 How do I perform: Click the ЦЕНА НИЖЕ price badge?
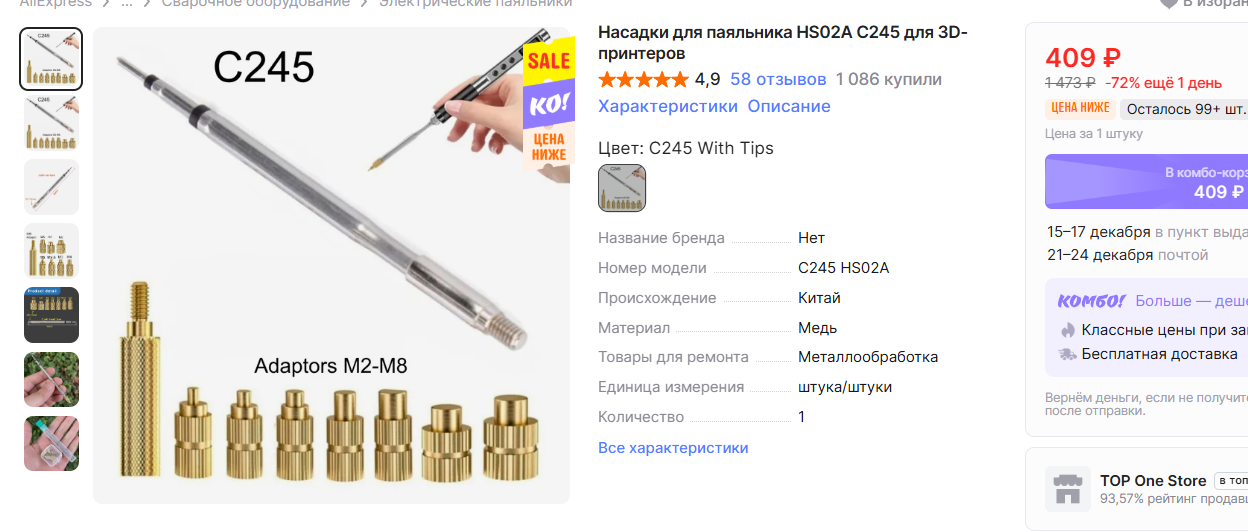point(1080,108)
